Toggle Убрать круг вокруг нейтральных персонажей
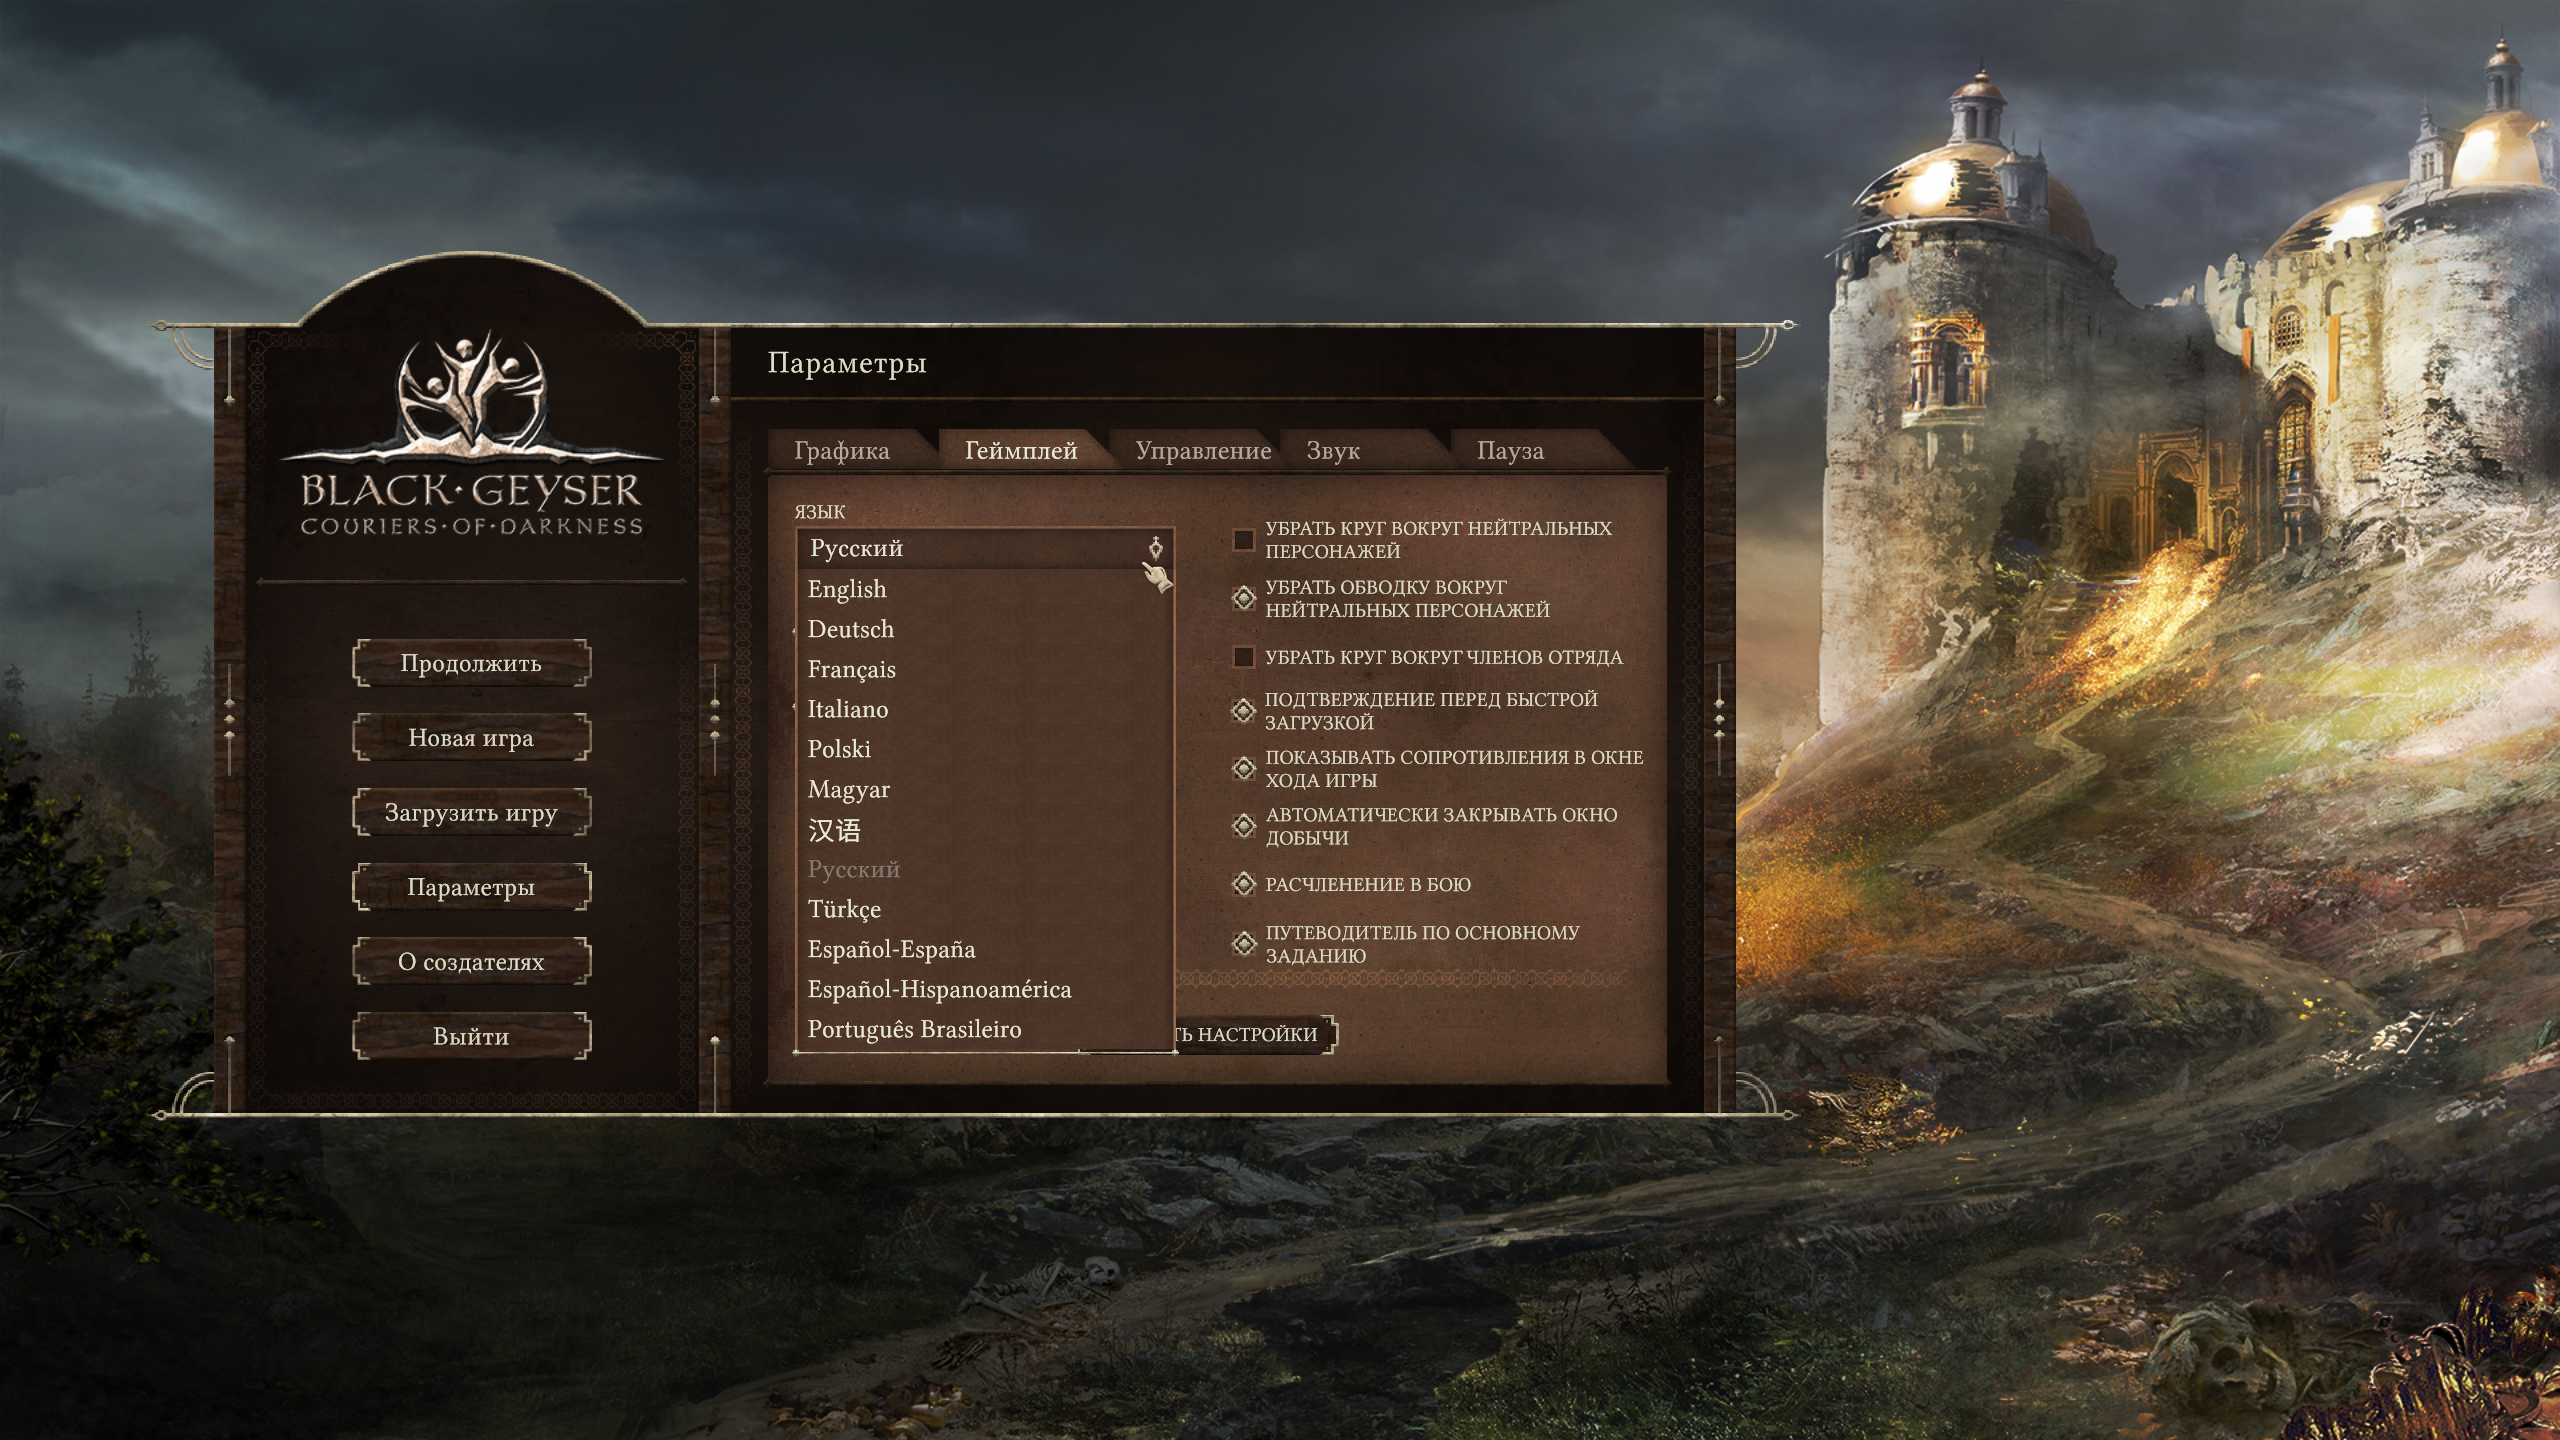The height and width of the screenshot is (1440, 2560). 1244,540
